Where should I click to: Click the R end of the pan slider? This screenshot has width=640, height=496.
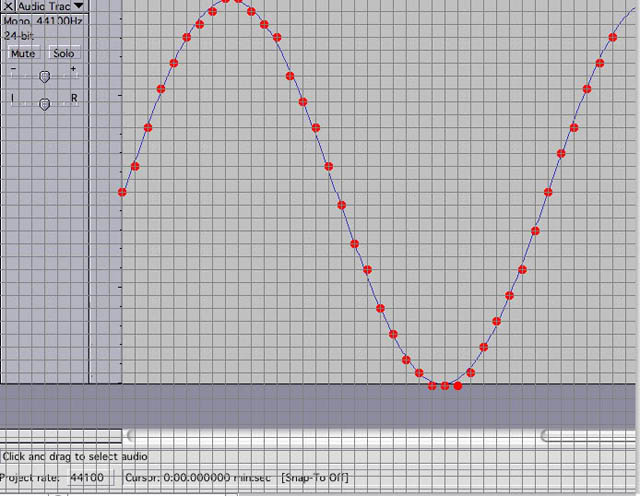click(74, 98)
